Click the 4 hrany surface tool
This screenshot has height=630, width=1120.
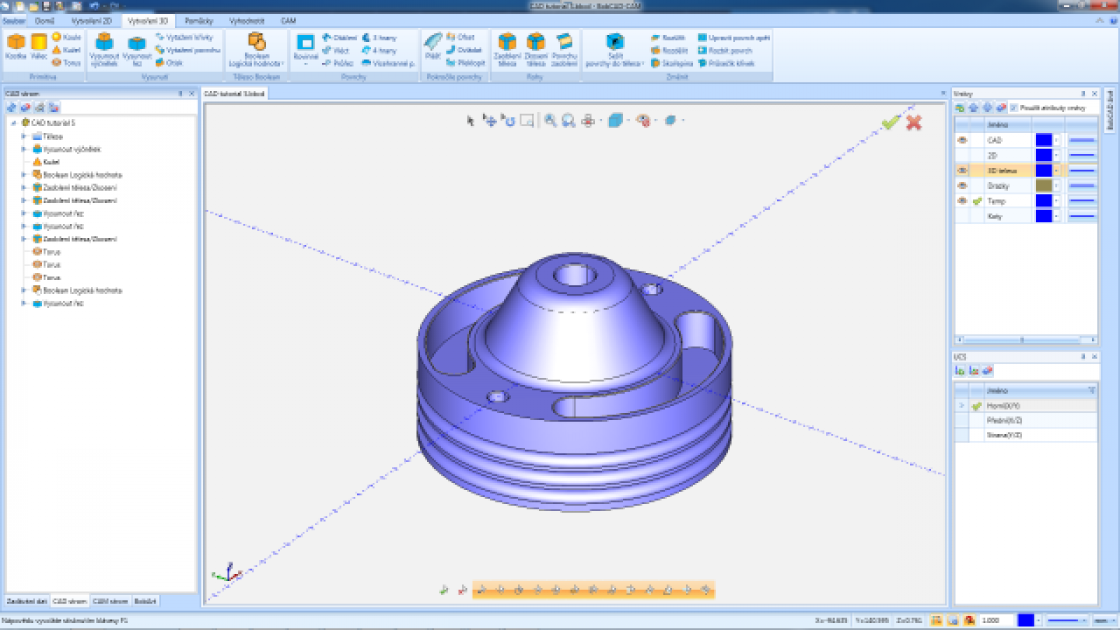point(379,50)
